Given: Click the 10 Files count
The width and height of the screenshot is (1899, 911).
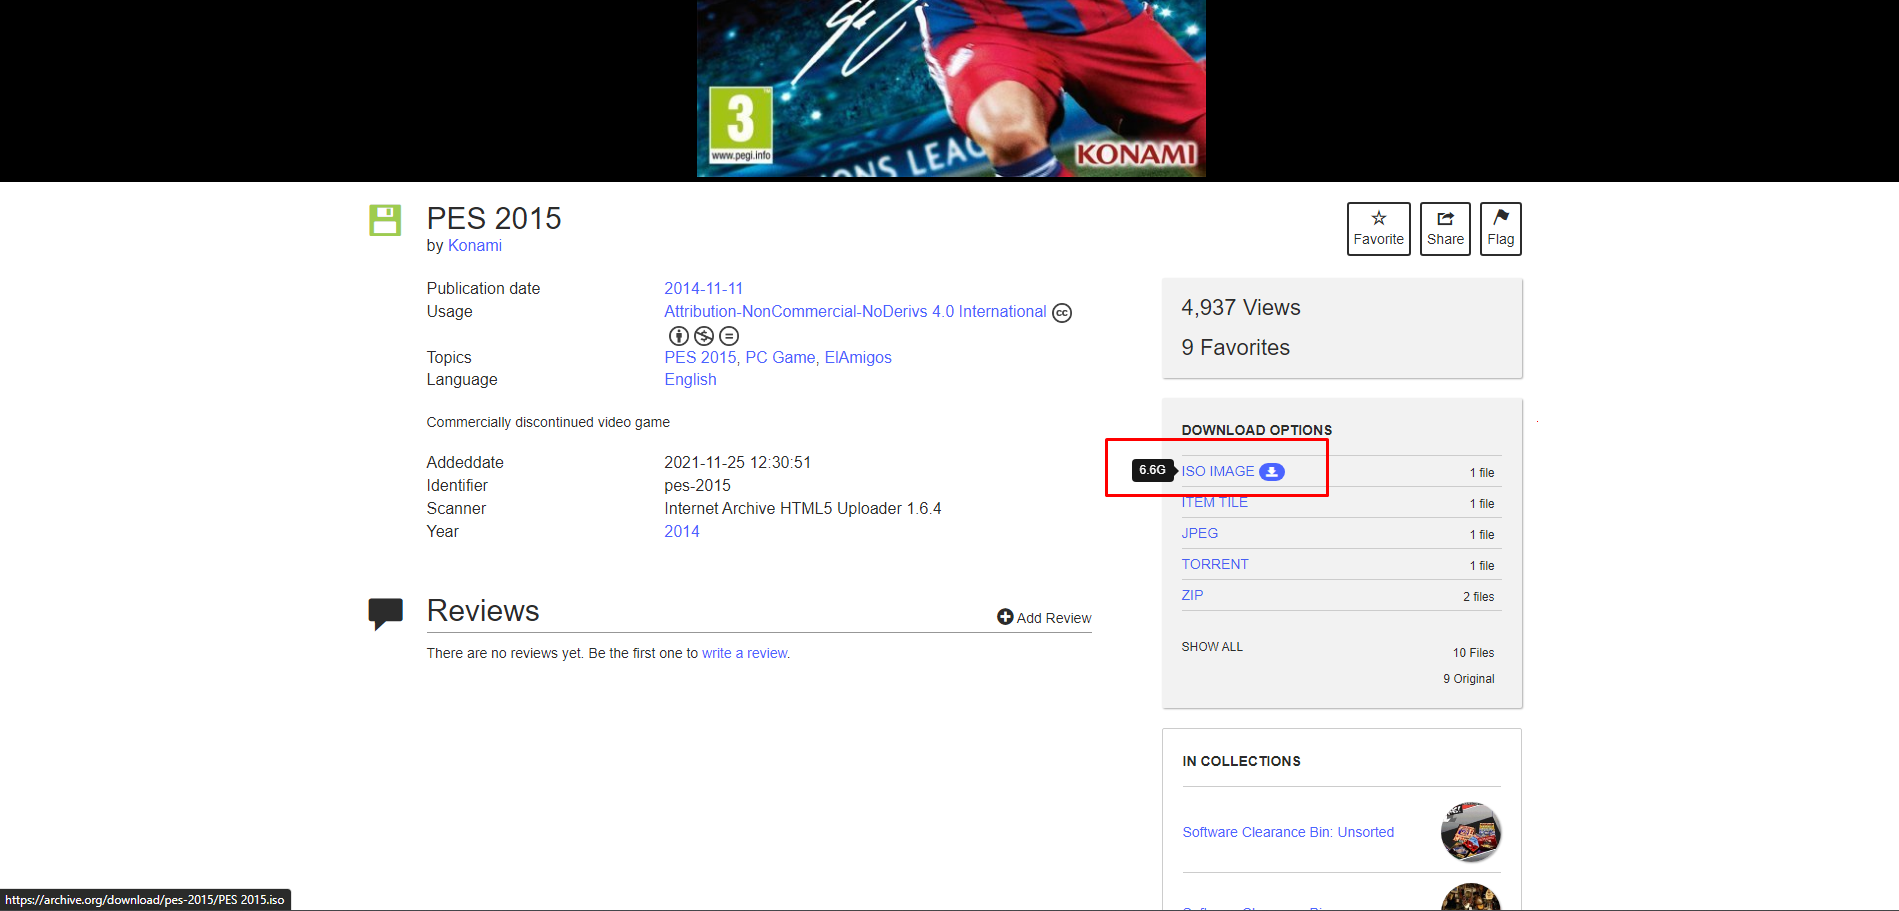Looking at the screenshot, I should point(1473,653).
